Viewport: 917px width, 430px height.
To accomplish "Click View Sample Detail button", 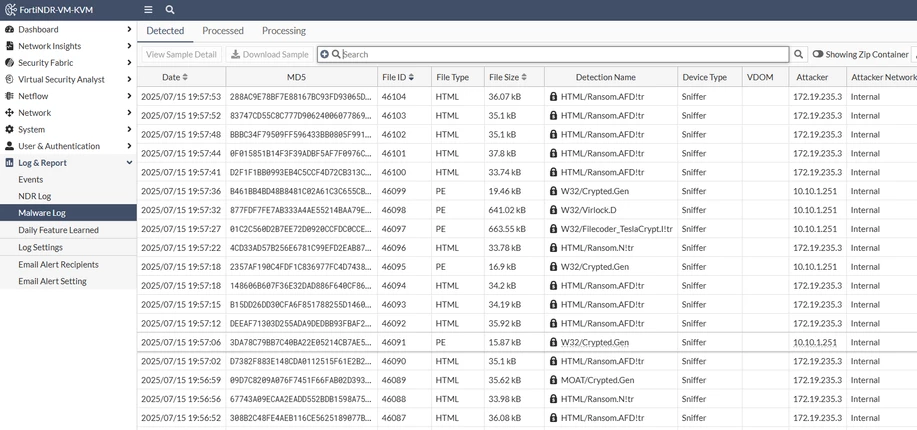I will pyautogui.click(x=181, y=54).
